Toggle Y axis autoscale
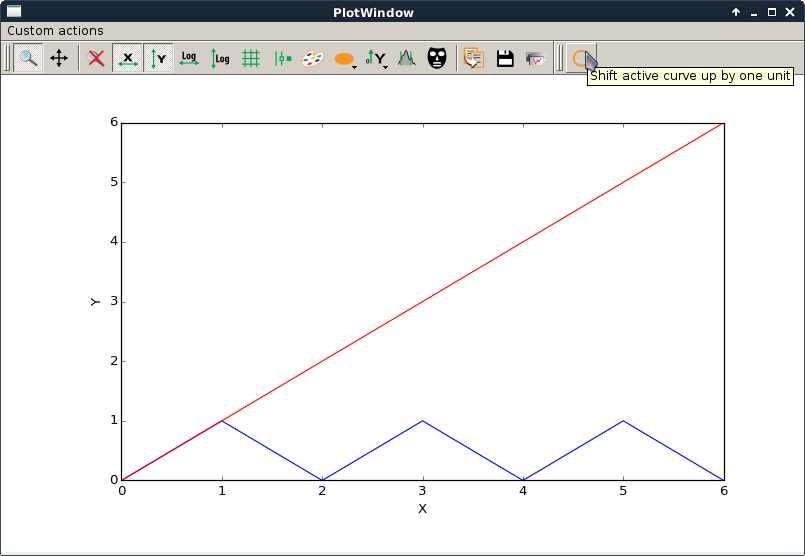The image size is (805, 556). click(x=158, y=58)
